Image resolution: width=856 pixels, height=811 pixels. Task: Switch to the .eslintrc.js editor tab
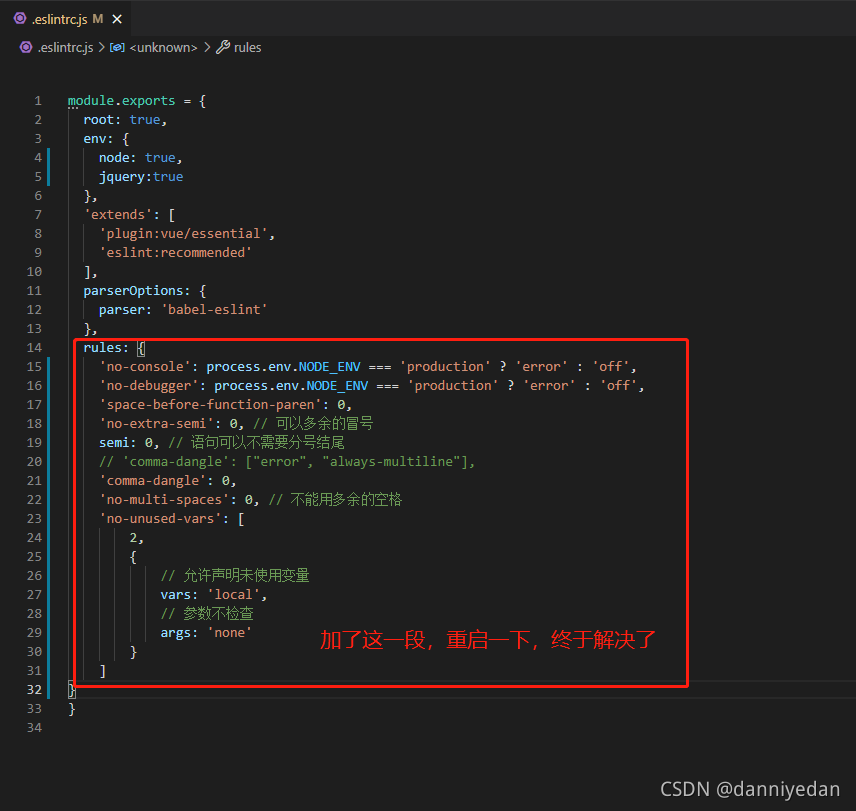tap(62, 17)
